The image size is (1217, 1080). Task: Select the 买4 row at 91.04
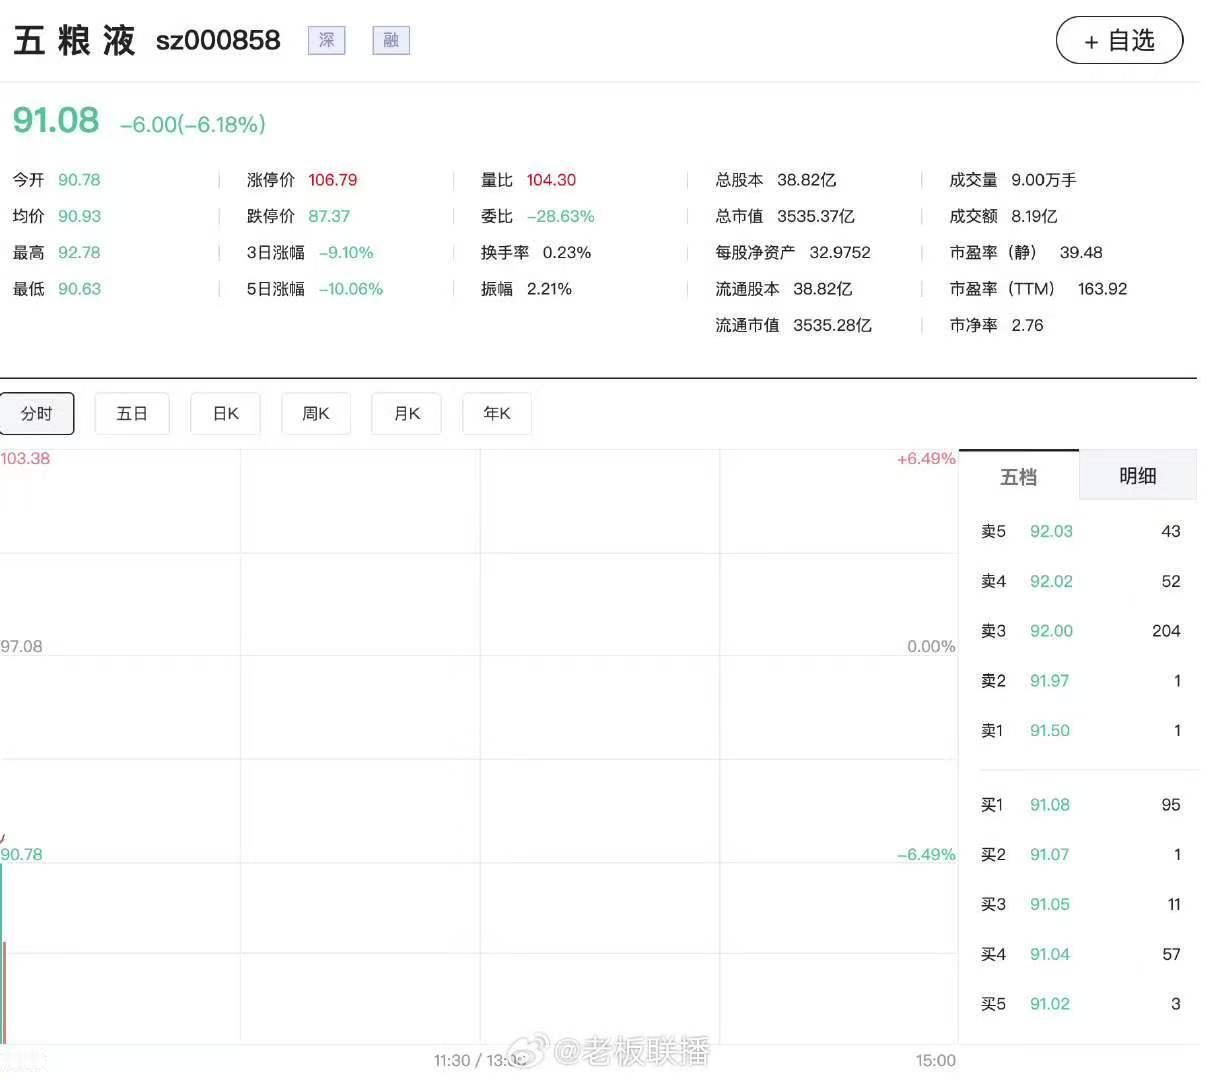click(x=1080, y=954)
